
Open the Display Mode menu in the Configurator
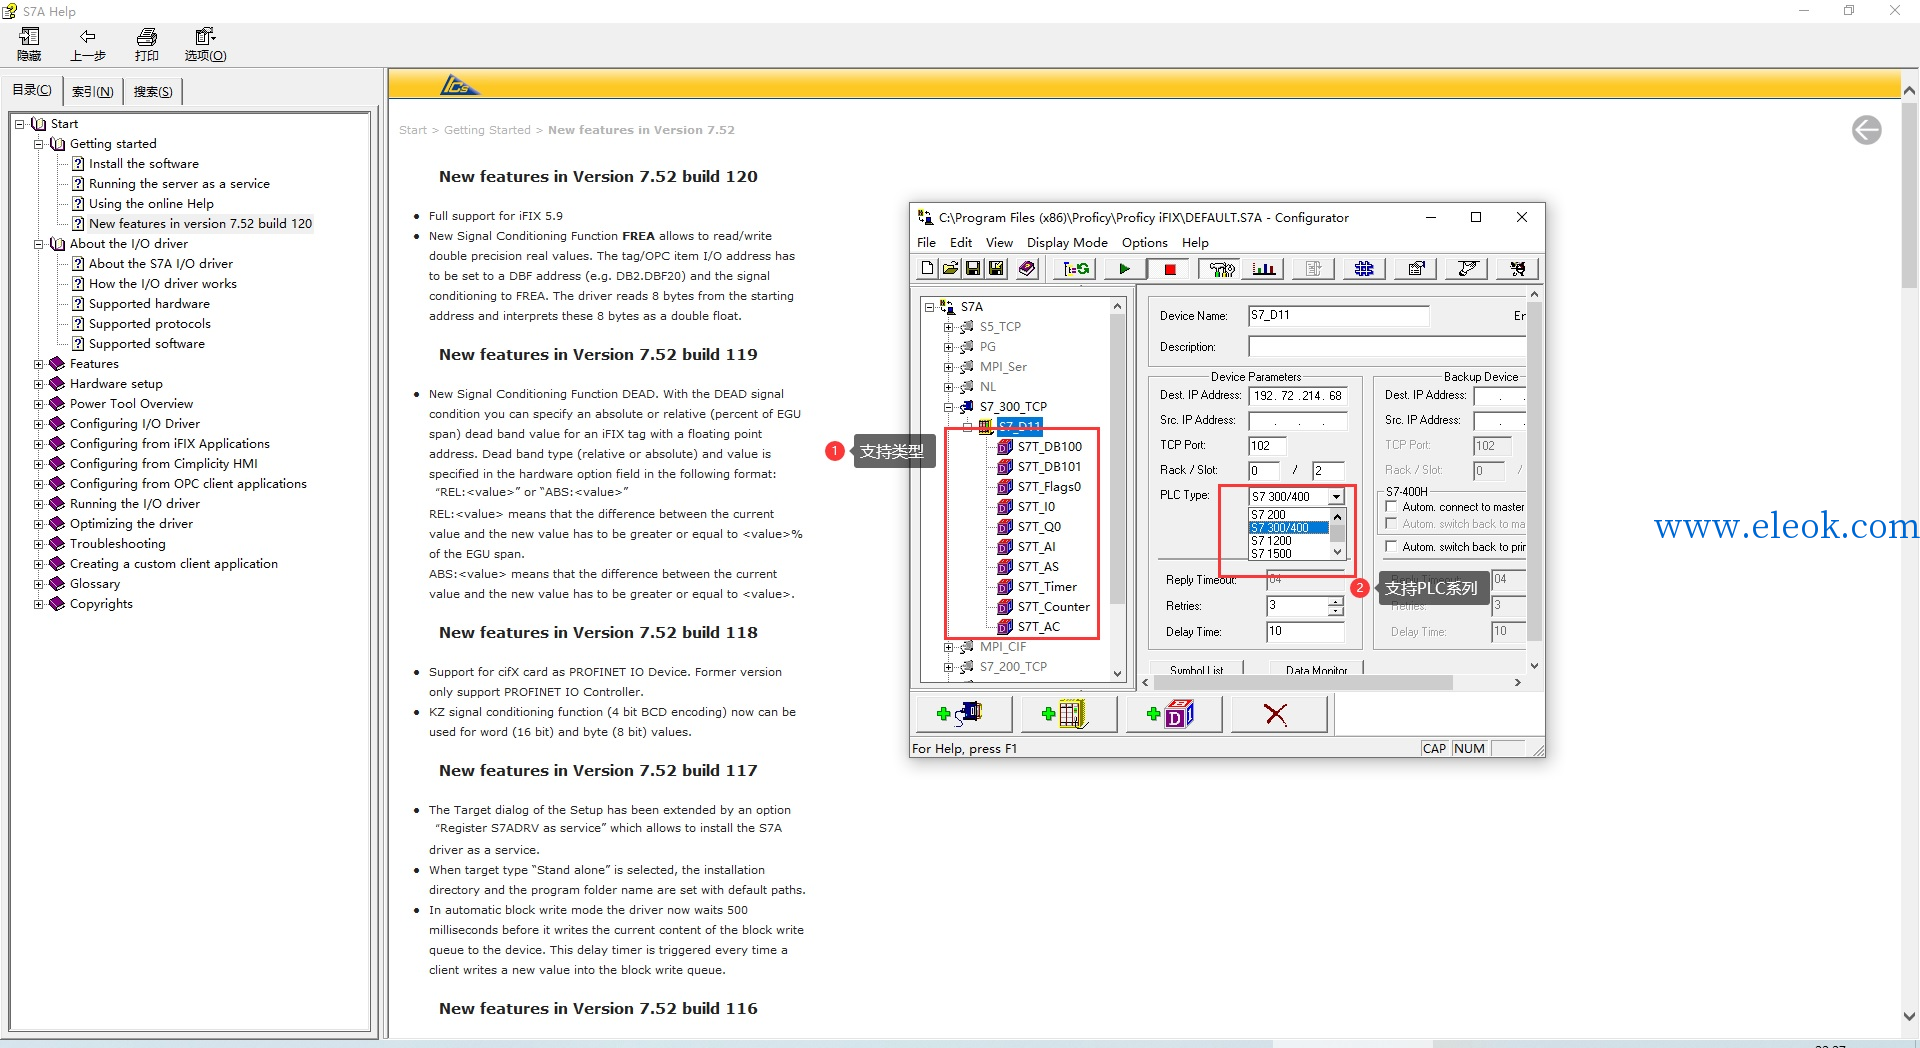pos(1067,243)
